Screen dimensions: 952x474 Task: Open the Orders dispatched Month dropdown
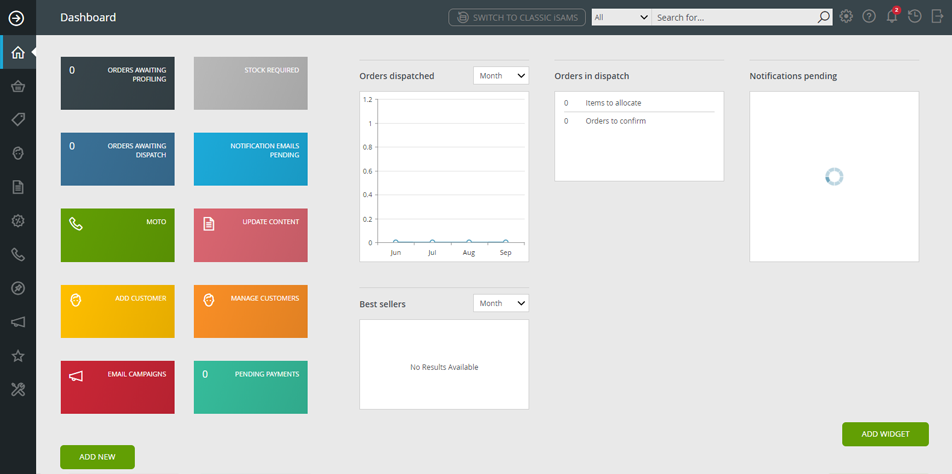pos(501,76)
